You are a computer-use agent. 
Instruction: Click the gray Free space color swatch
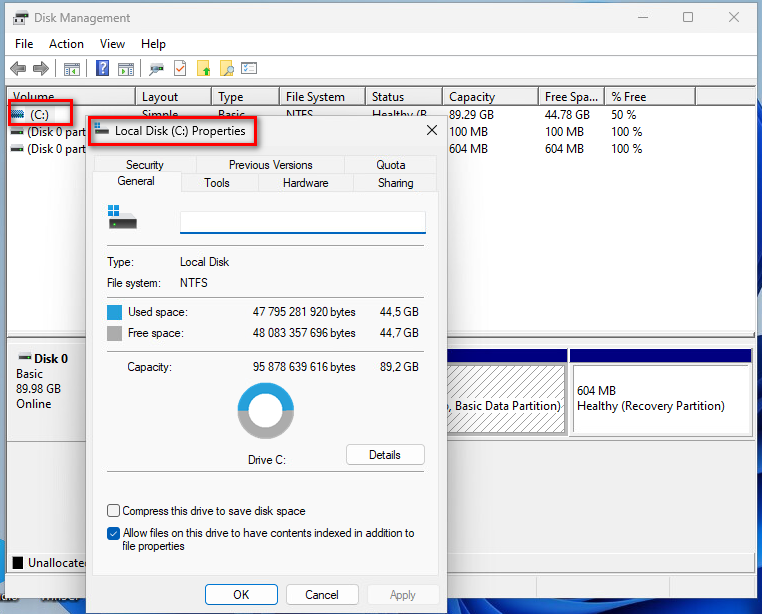click(x=114, y=333)
